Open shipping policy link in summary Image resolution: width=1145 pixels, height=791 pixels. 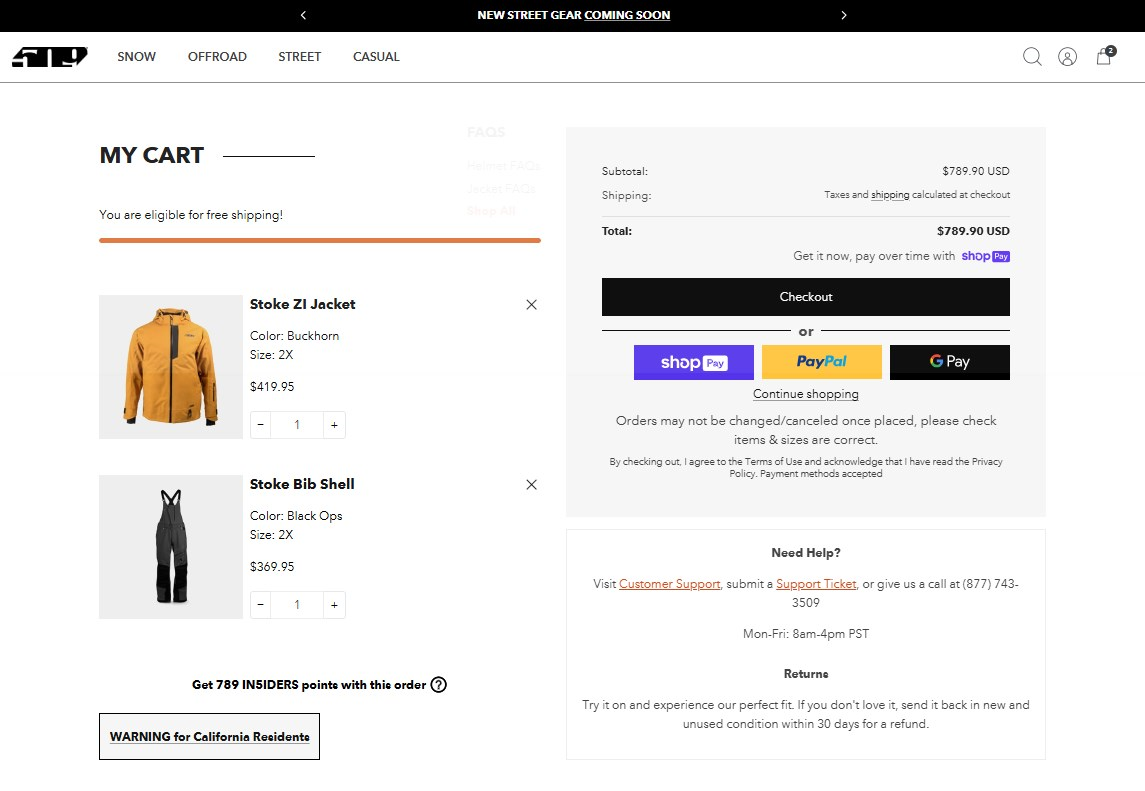890,195
